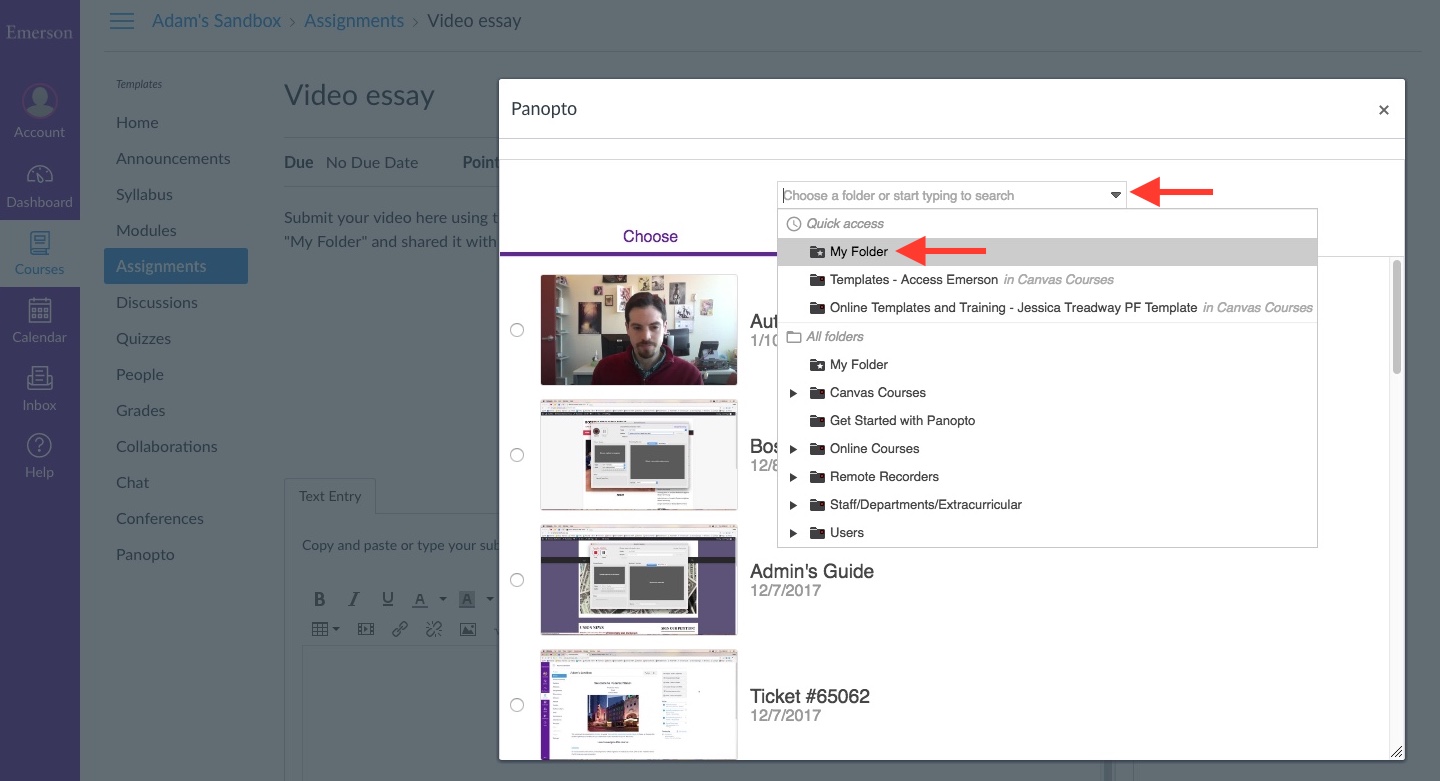
Task: Go to the Dashboard from global navigation
Action: coord(40,186)
